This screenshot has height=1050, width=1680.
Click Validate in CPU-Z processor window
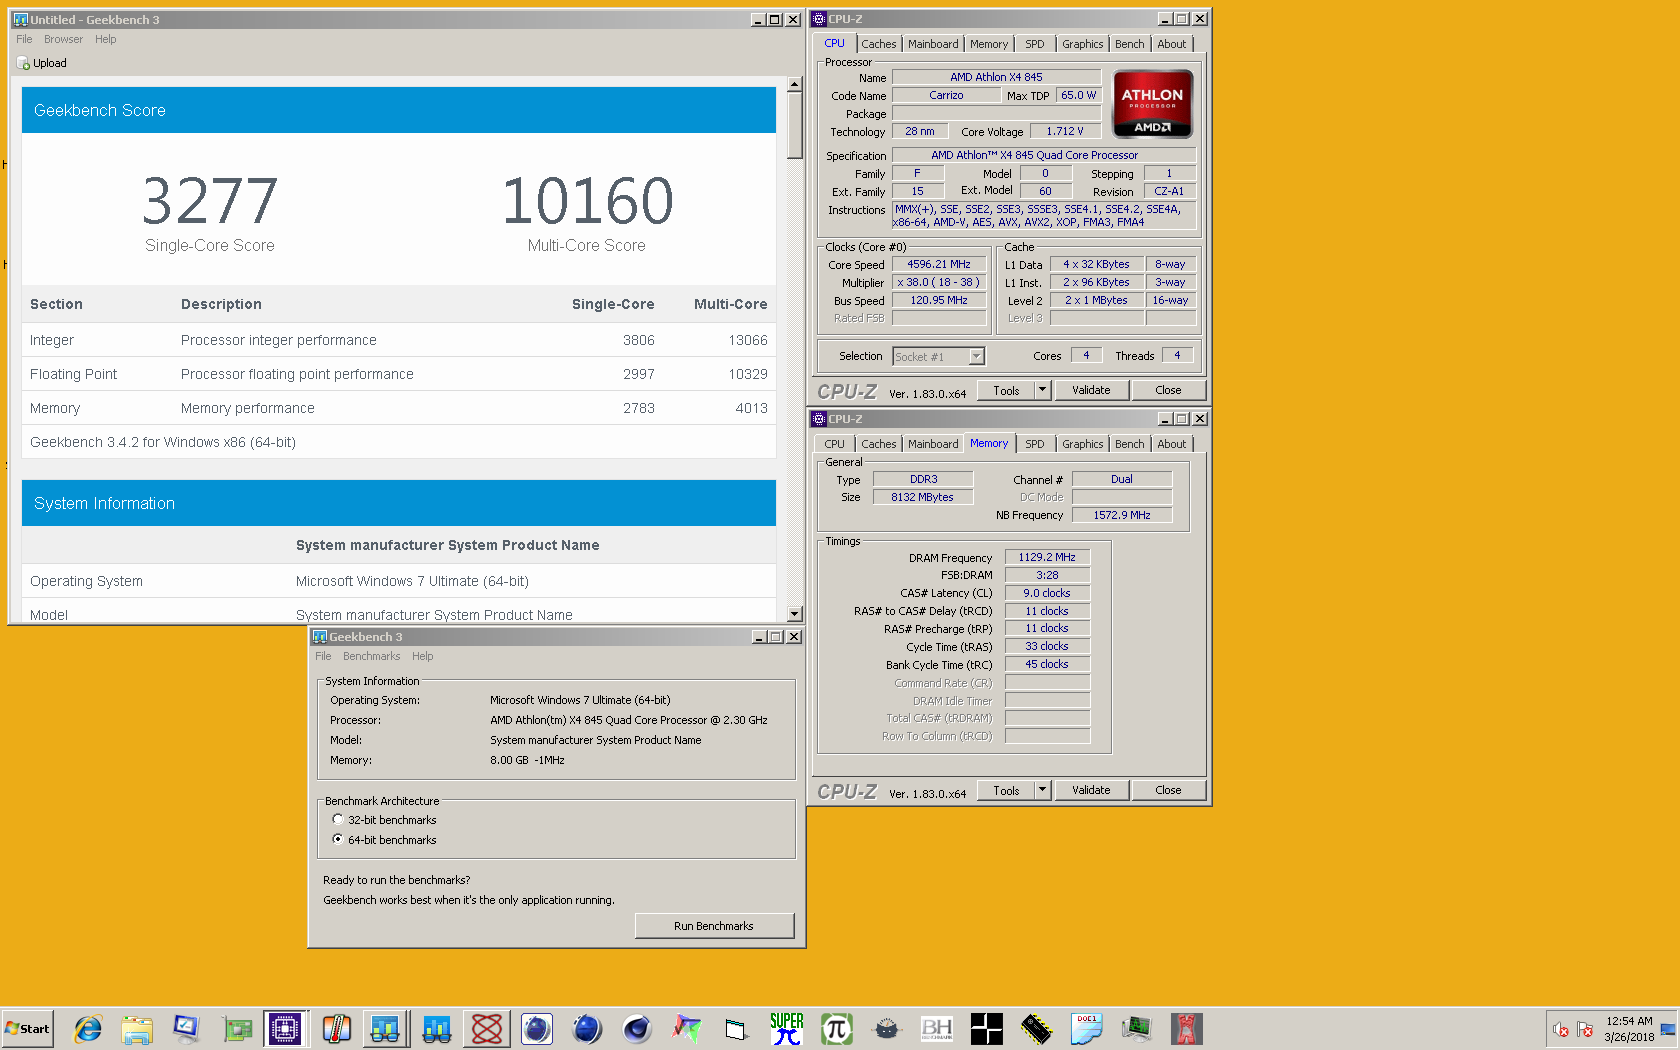point(1091,390)
